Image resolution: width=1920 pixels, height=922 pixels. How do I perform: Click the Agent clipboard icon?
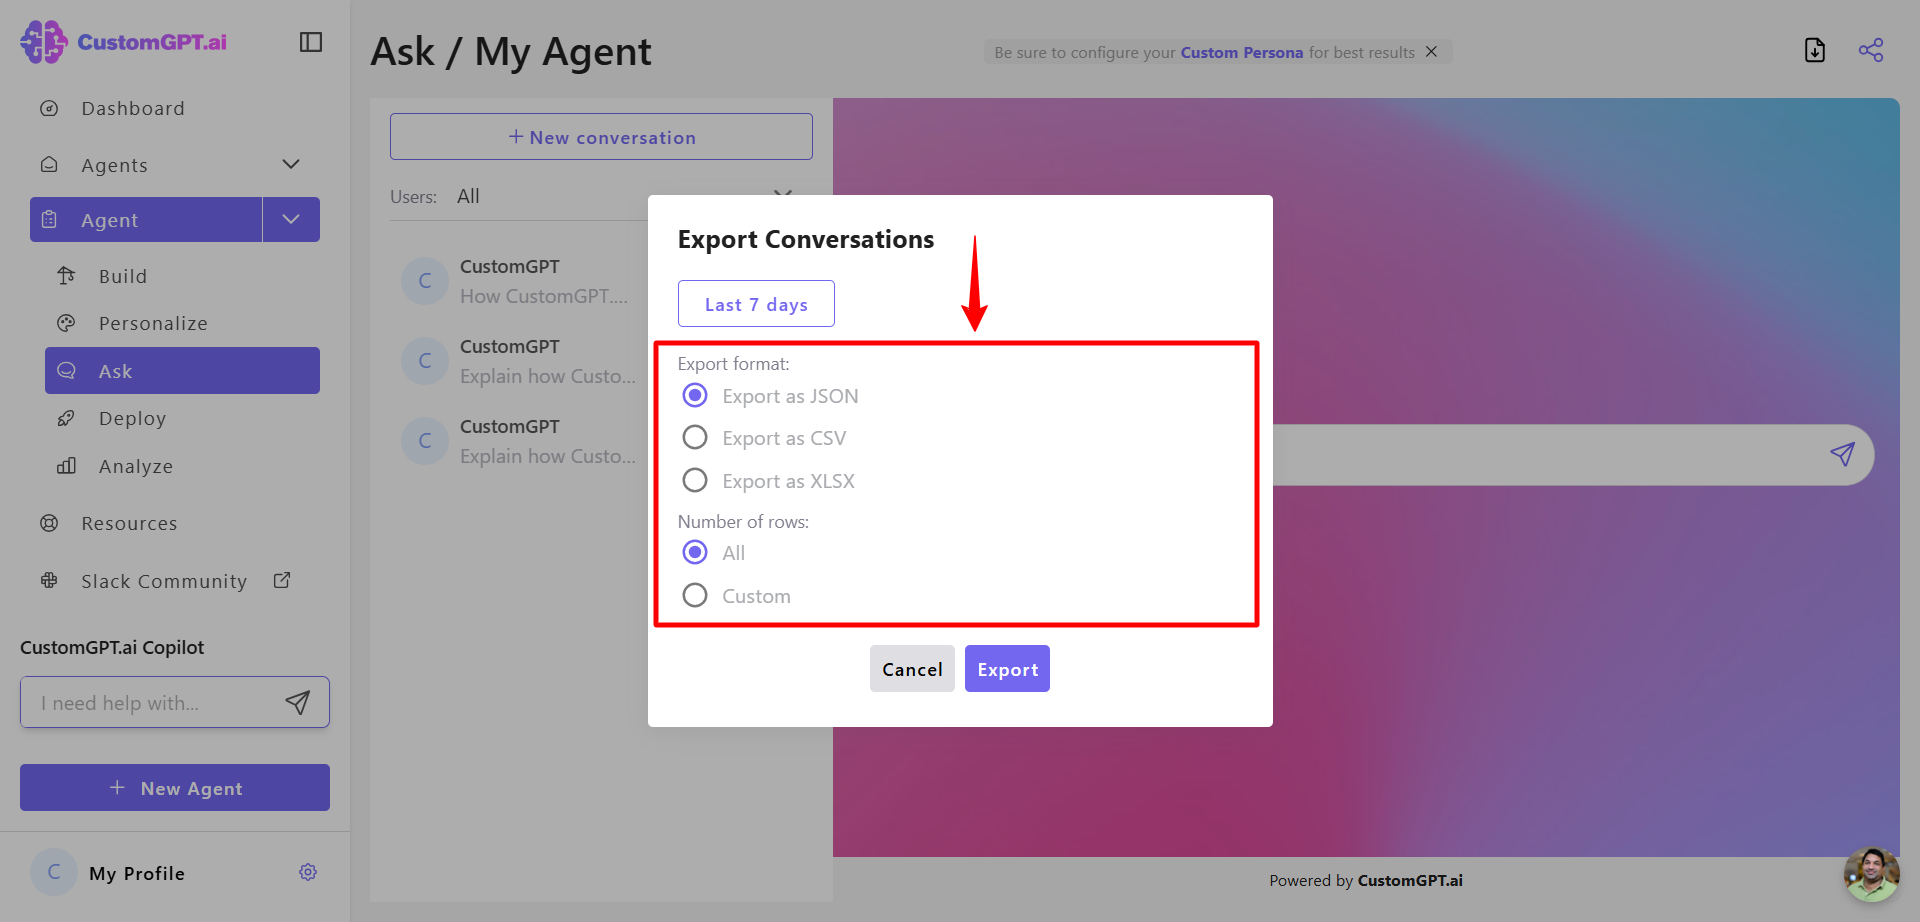[49, 220]
